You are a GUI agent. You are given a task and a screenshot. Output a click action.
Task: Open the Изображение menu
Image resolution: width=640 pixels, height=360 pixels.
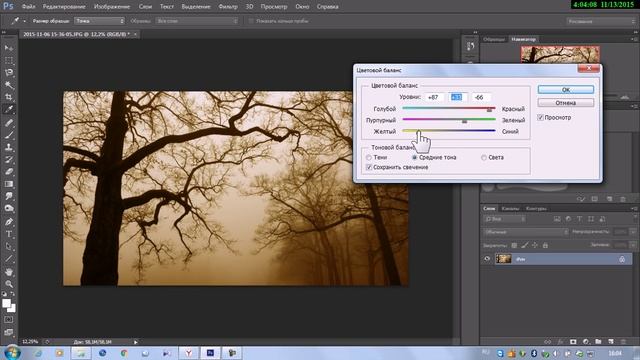[112, 7]
